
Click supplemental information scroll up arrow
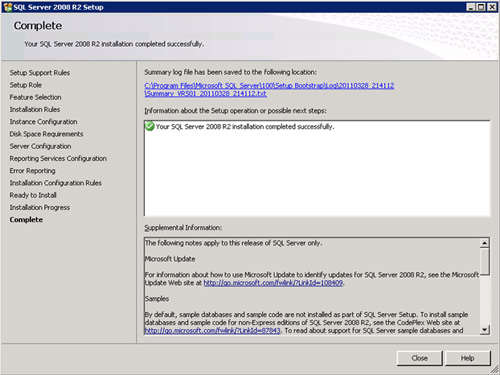(485, 243)
